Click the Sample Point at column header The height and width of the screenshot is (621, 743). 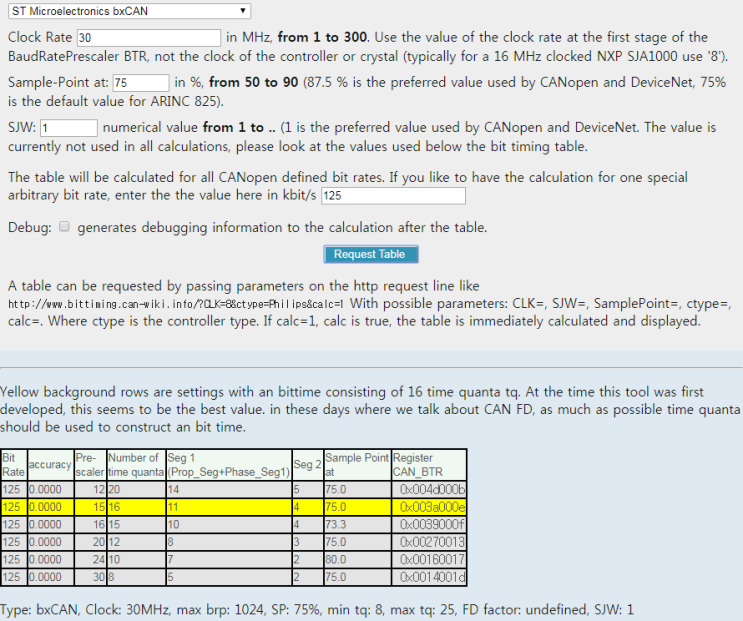tap(356, 464)
